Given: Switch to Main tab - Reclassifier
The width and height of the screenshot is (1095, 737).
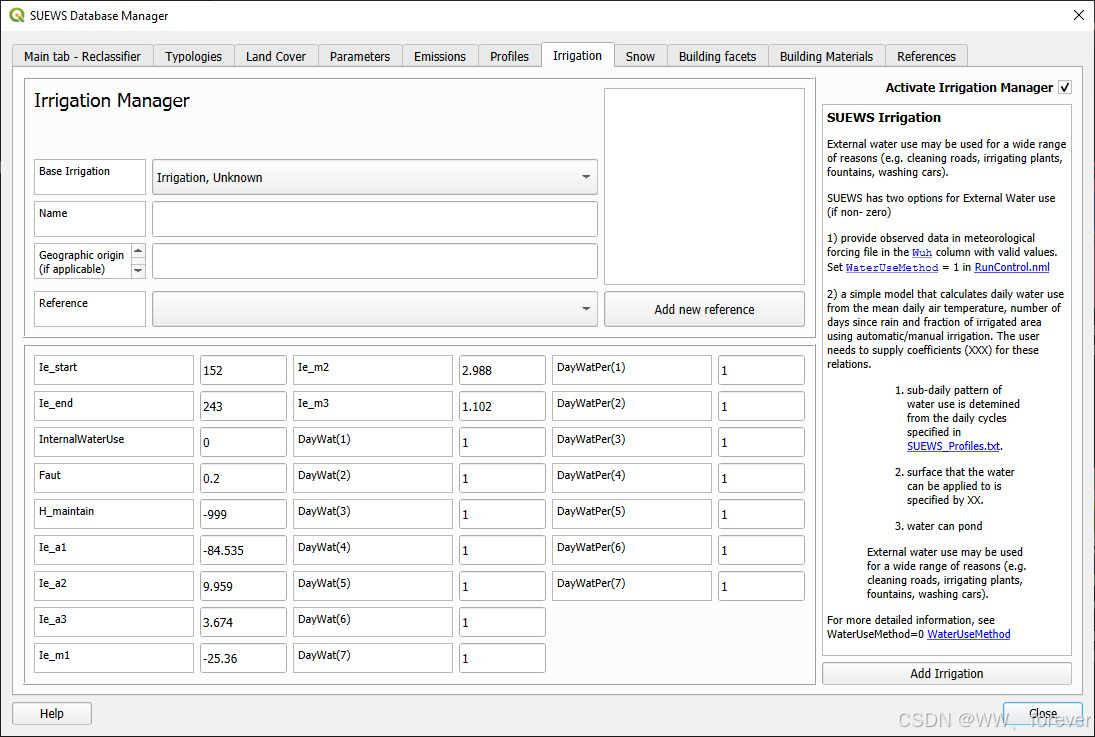Looking at the screenshot, I should (82, 57).
